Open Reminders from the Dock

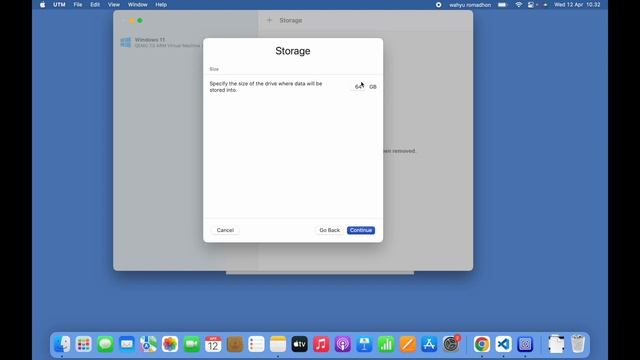(x=256, y=344)
